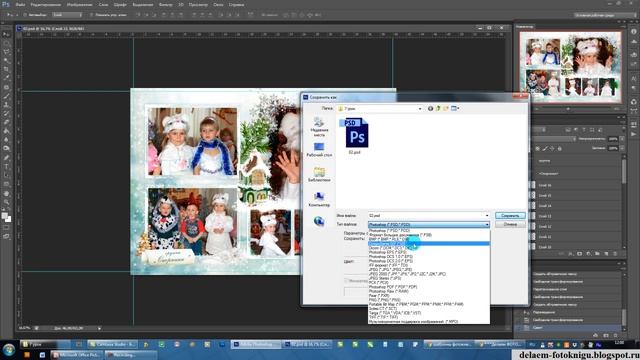Choose Photoshop PDF format in list
The image size is (640, 360).
click(x=392, y=287)
